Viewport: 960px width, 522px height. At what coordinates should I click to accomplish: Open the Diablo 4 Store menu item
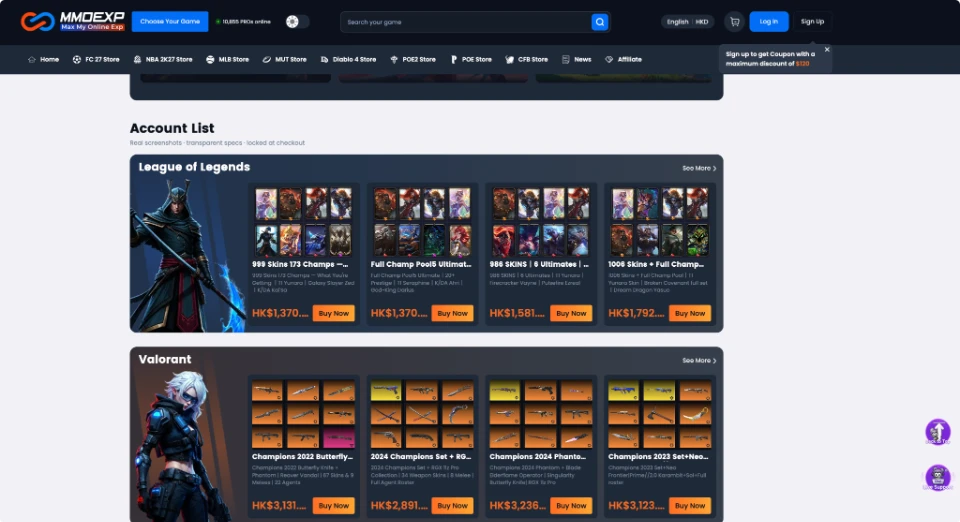(348, 59)
